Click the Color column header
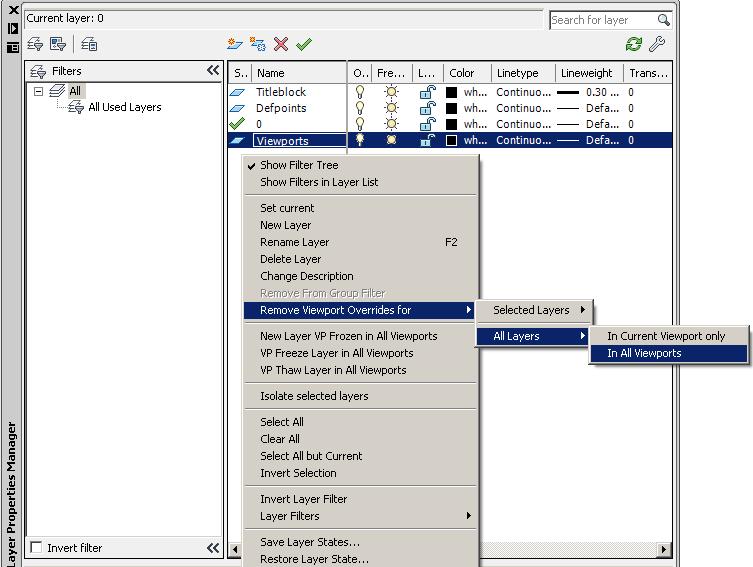 click(467, 73)
